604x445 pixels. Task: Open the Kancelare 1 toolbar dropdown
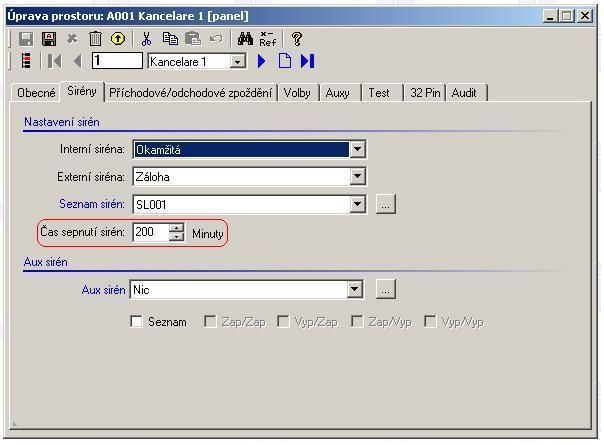click(x=238, y=62)
